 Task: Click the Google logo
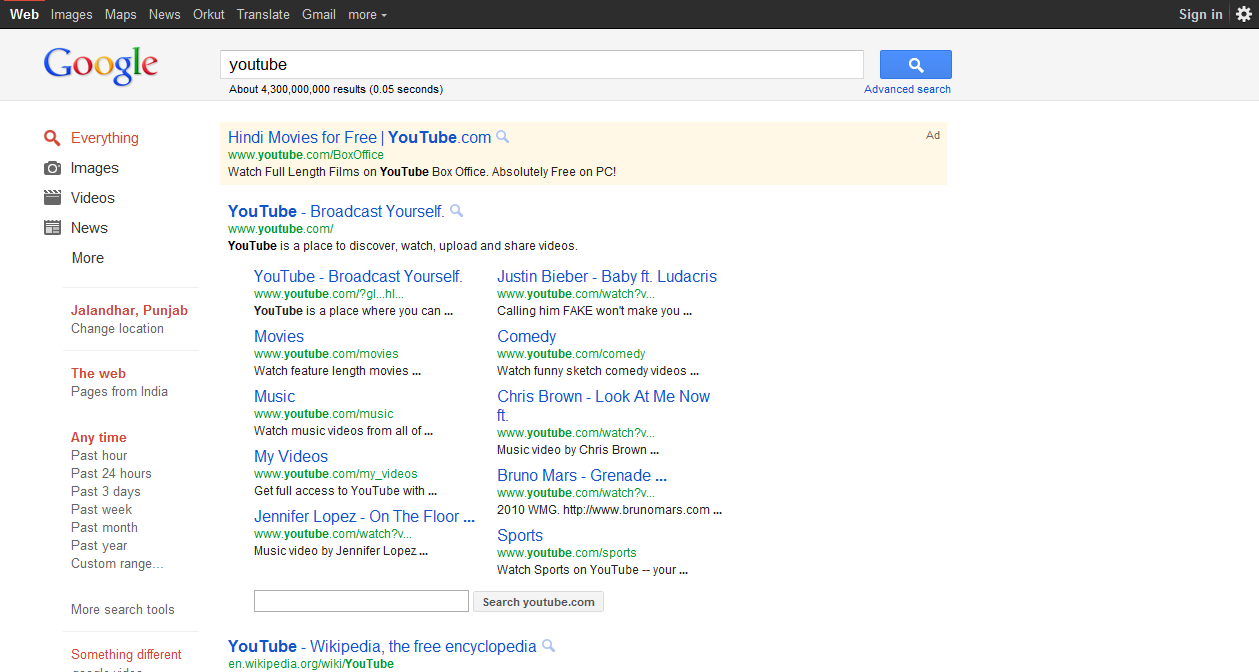coord(100,64)
